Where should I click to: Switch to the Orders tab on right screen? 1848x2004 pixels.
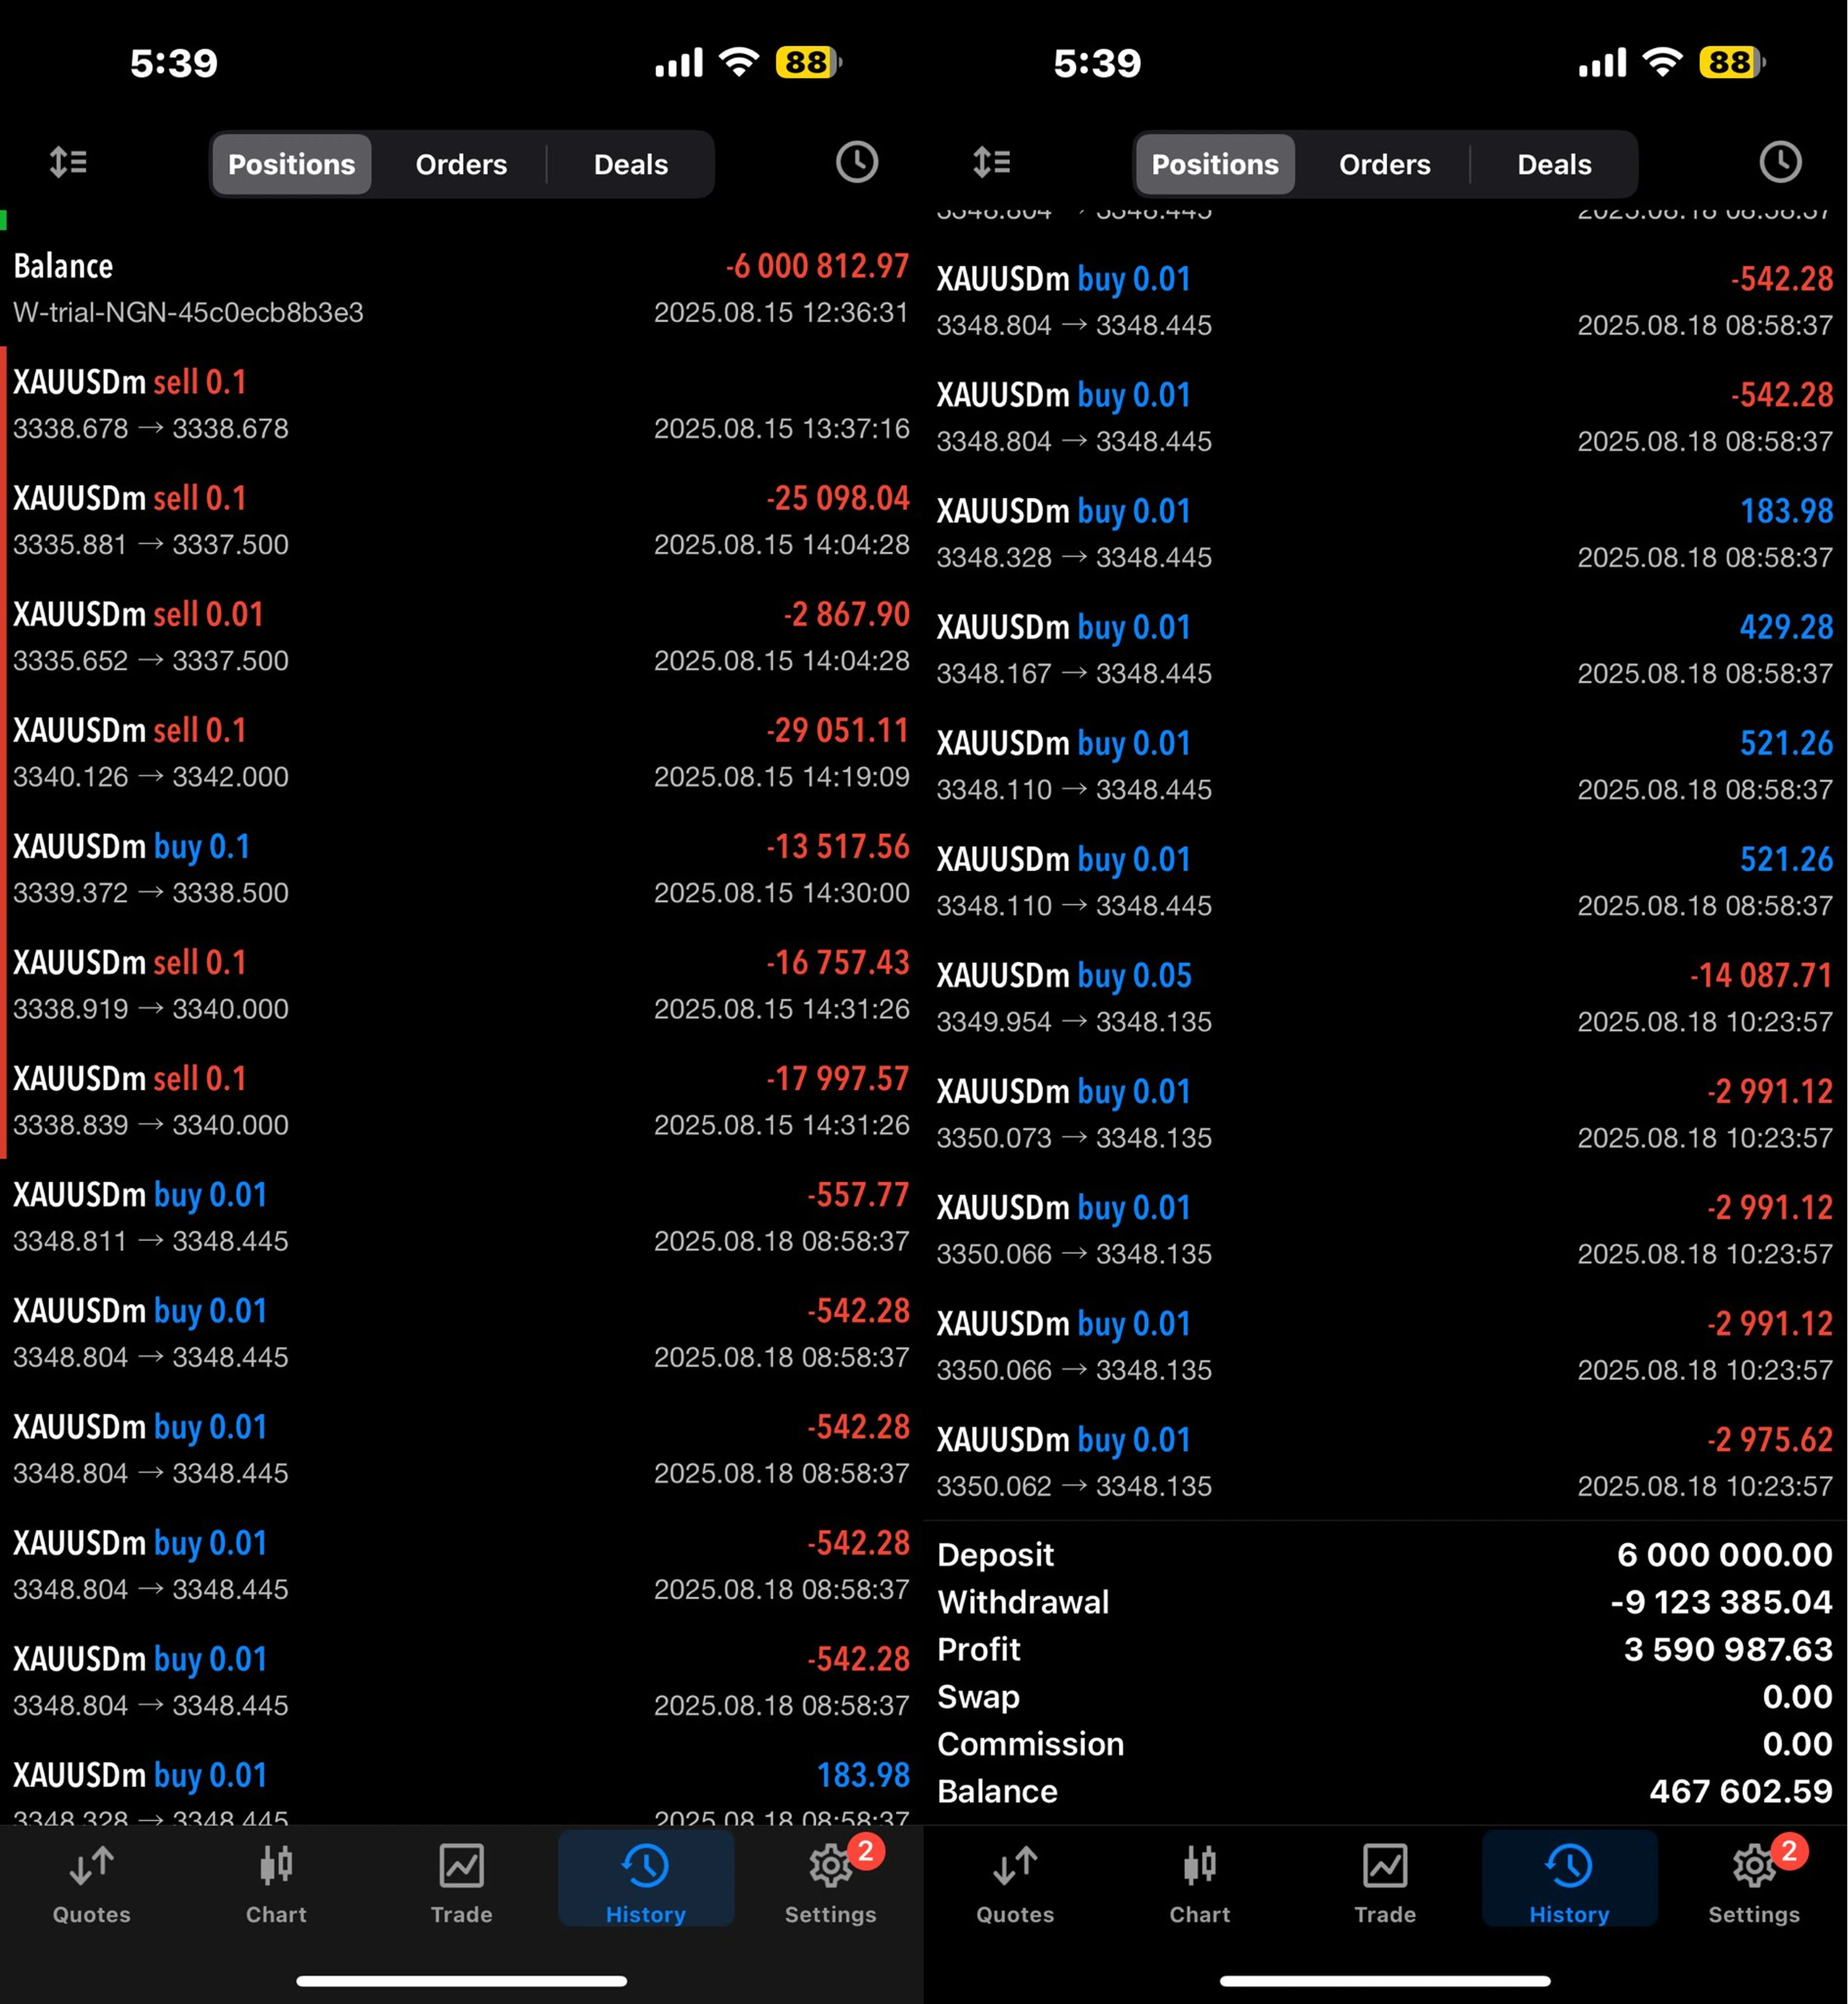(x=1385, y=164)
